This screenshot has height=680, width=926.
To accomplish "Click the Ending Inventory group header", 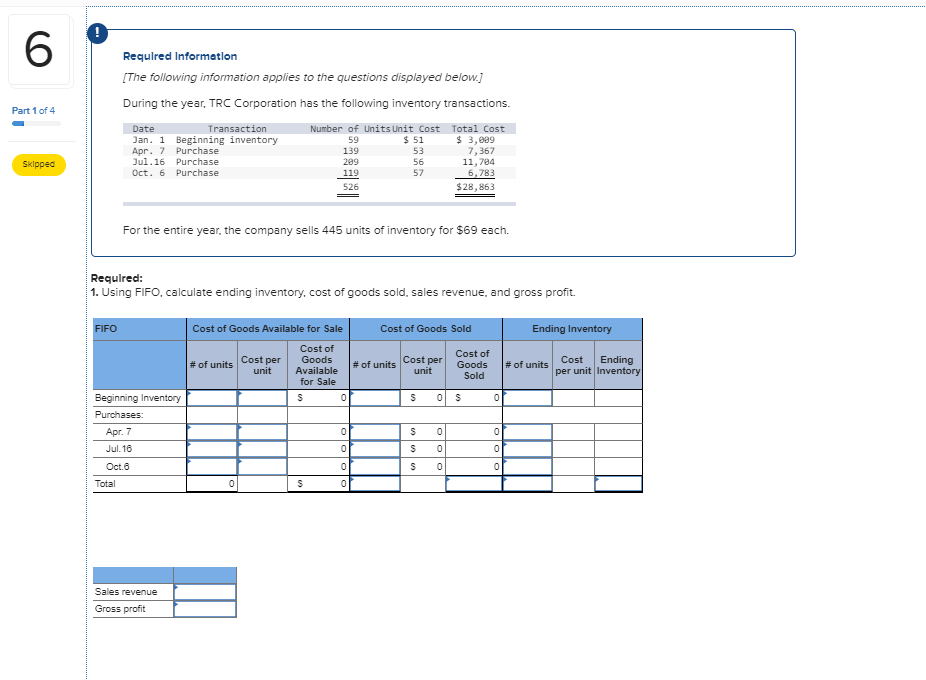I will [x=572, y=329].
